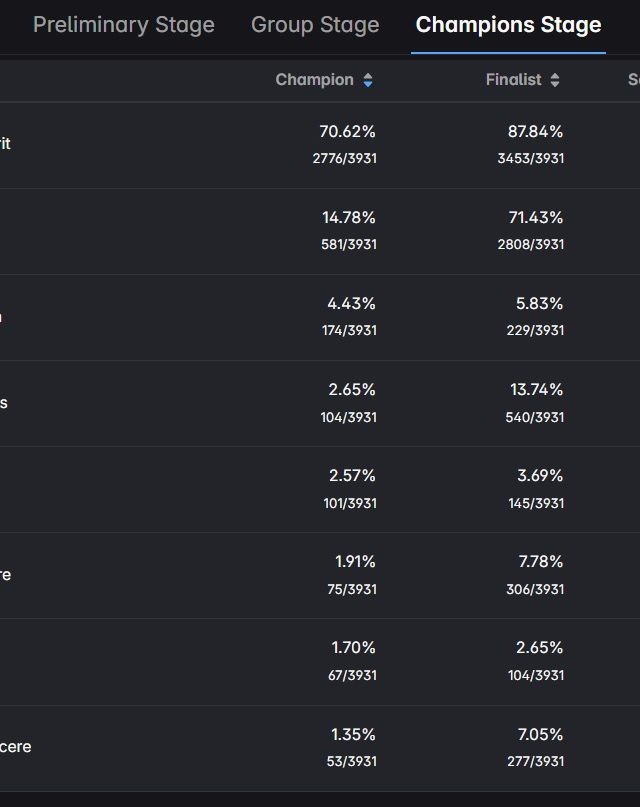This screenshot has height=807, width=640.
Task: Click the Champion column sort arrows icon
Action: tap(368, 81)
